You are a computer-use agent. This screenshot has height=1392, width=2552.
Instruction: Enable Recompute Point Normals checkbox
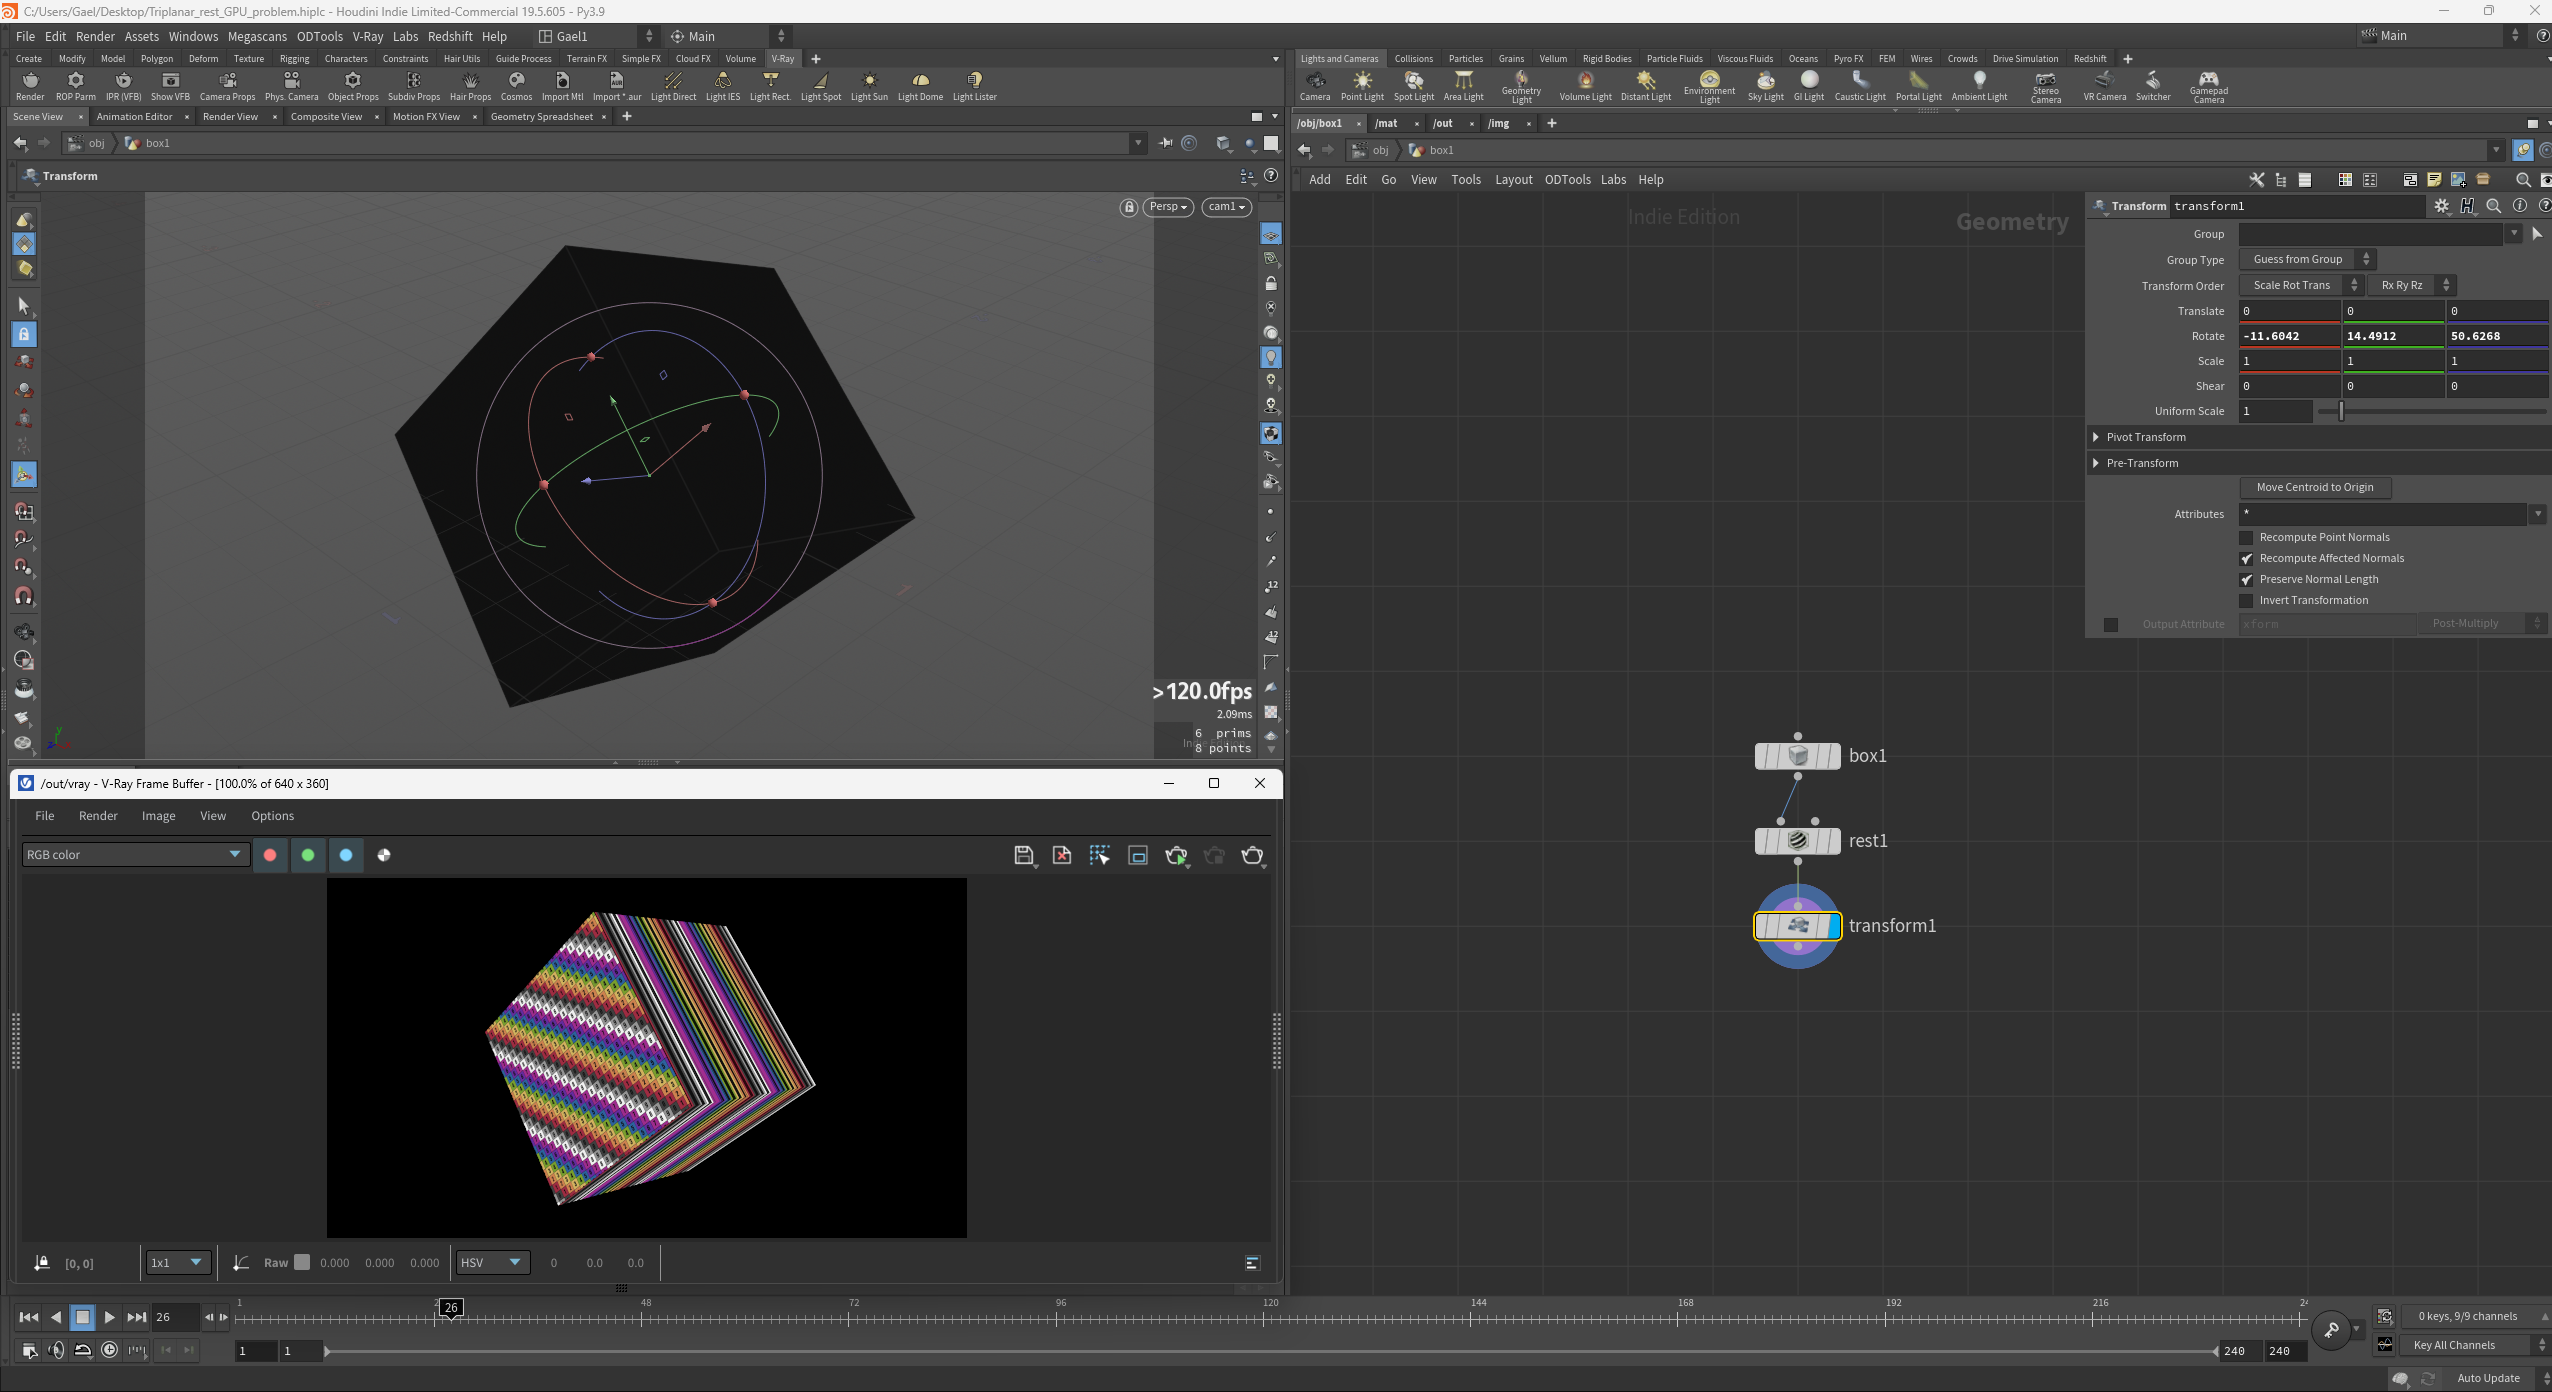pyautogui.click(x=2246, y=538)
